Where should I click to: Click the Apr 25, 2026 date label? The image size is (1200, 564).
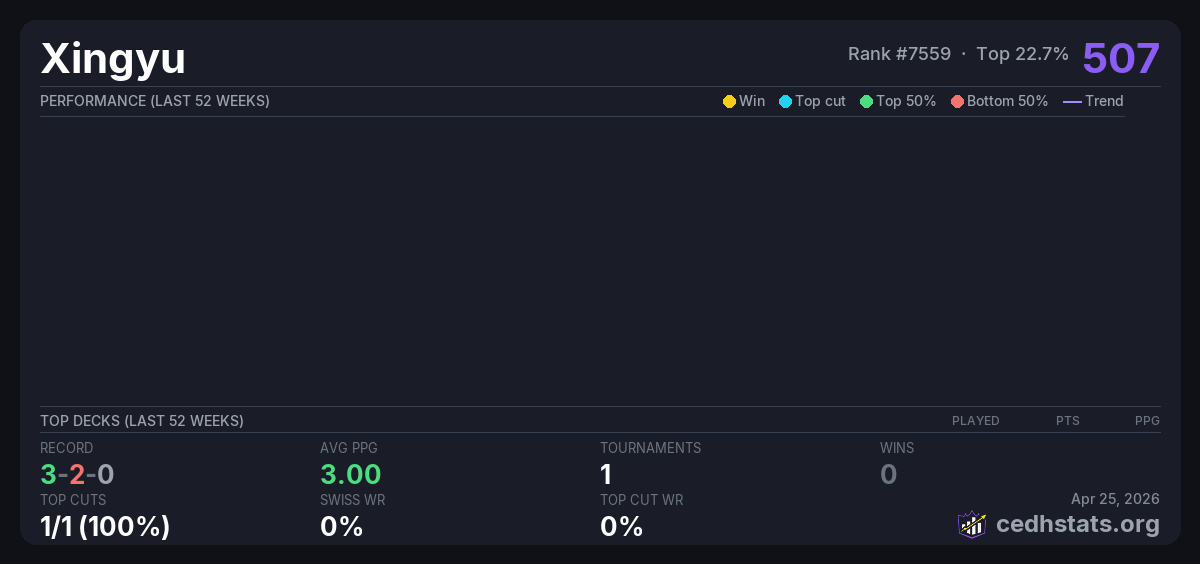[x=1114, y=499]
